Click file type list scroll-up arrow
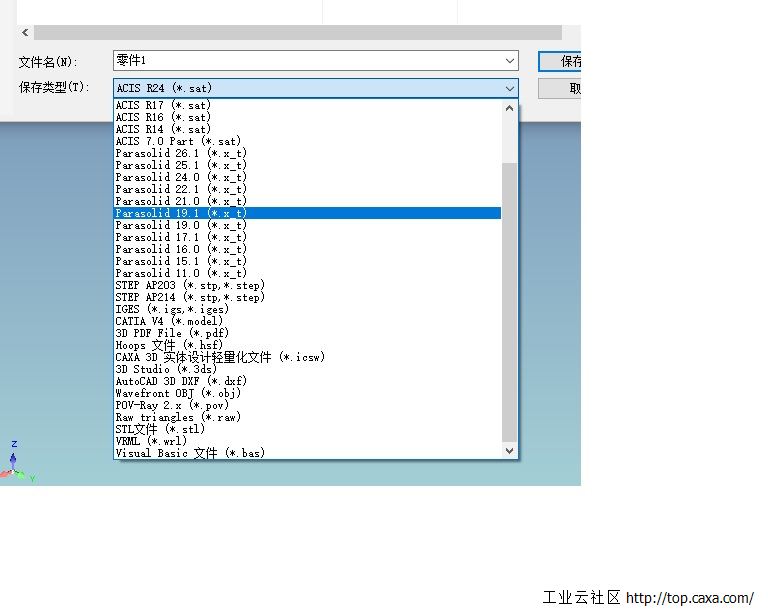This screenshot has height=614, width=768. pyautogui.click(x=510, y=106)
